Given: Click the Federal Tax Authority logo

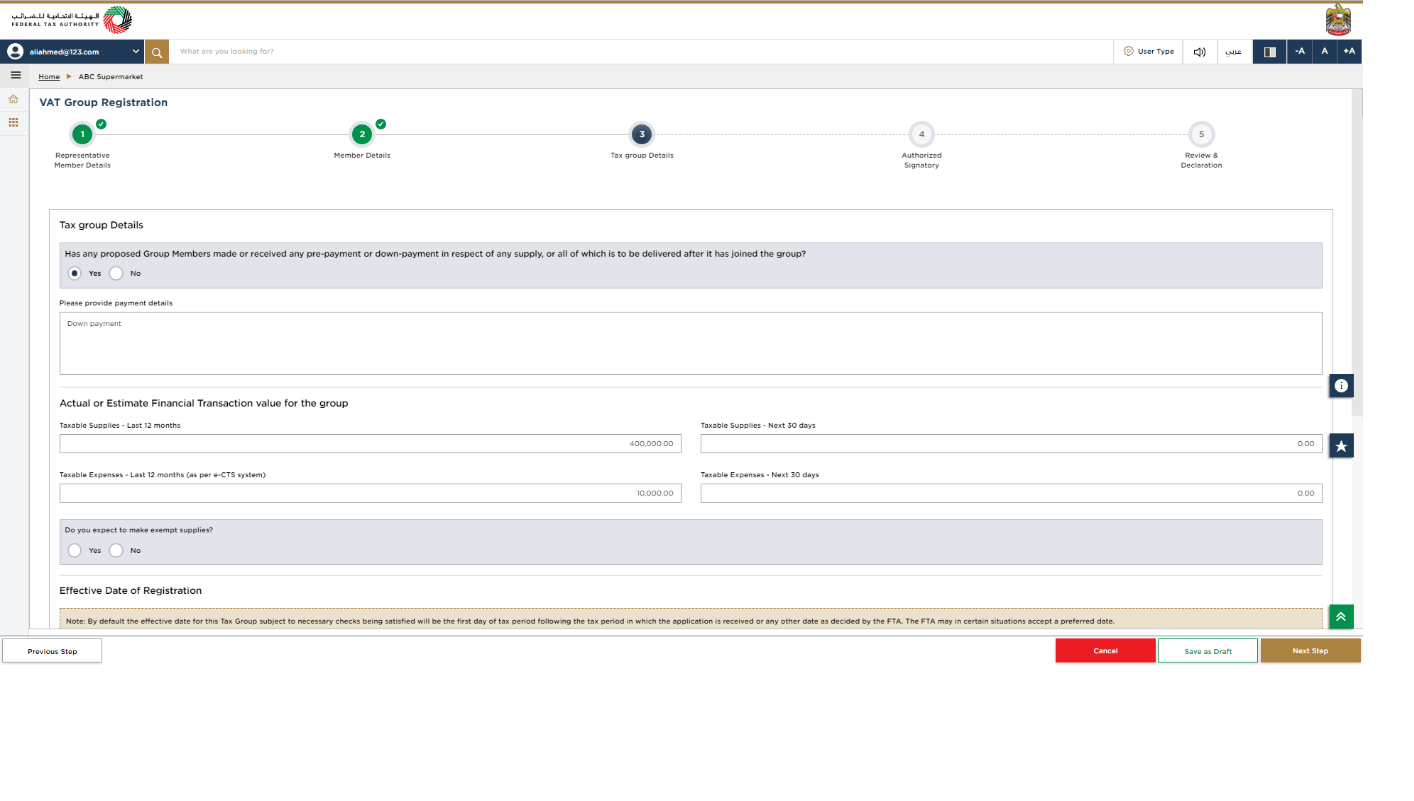Looking at the screenshot, I should click(x=72, y=20).
